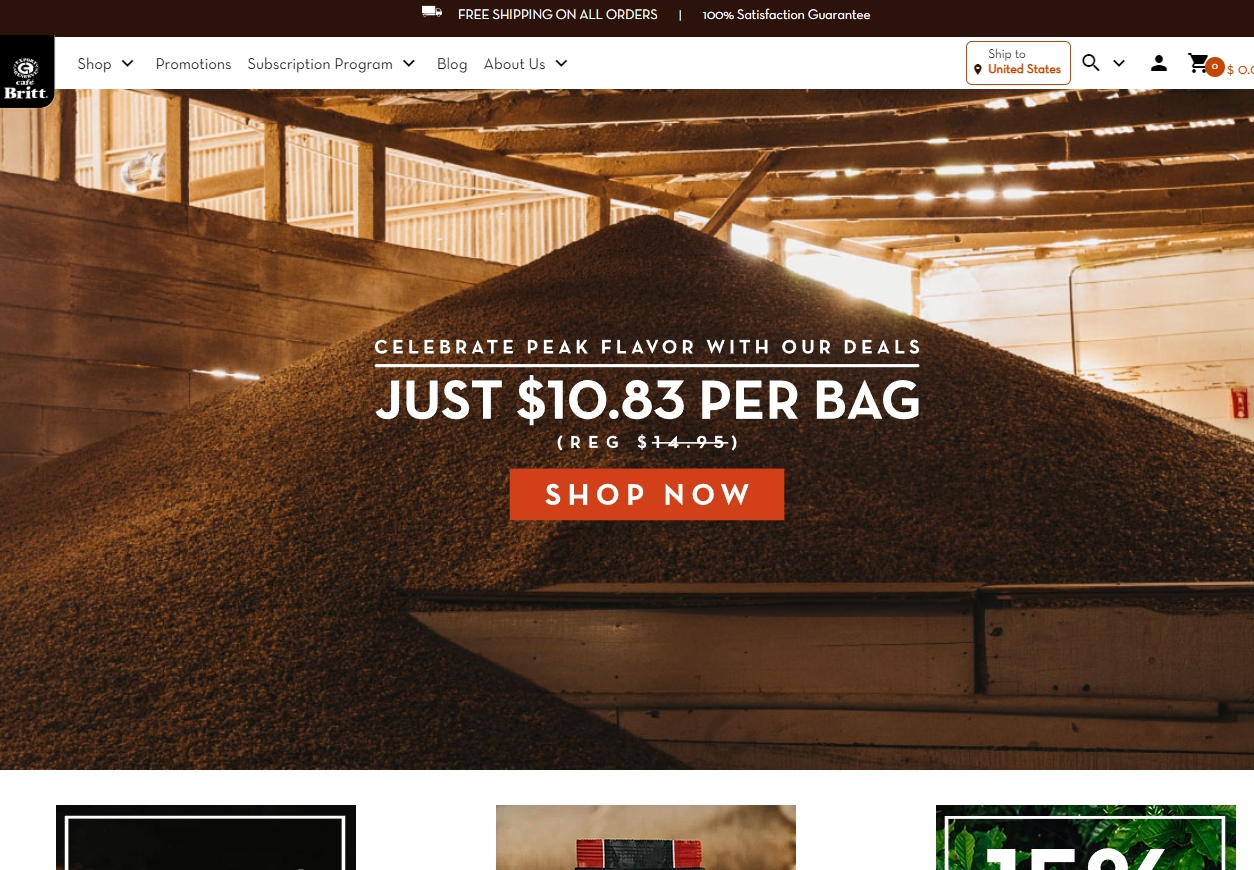This screenshot has width=1254, height=870.
Task: Click the orange cart item count badge
Action: pos(1214,67)
